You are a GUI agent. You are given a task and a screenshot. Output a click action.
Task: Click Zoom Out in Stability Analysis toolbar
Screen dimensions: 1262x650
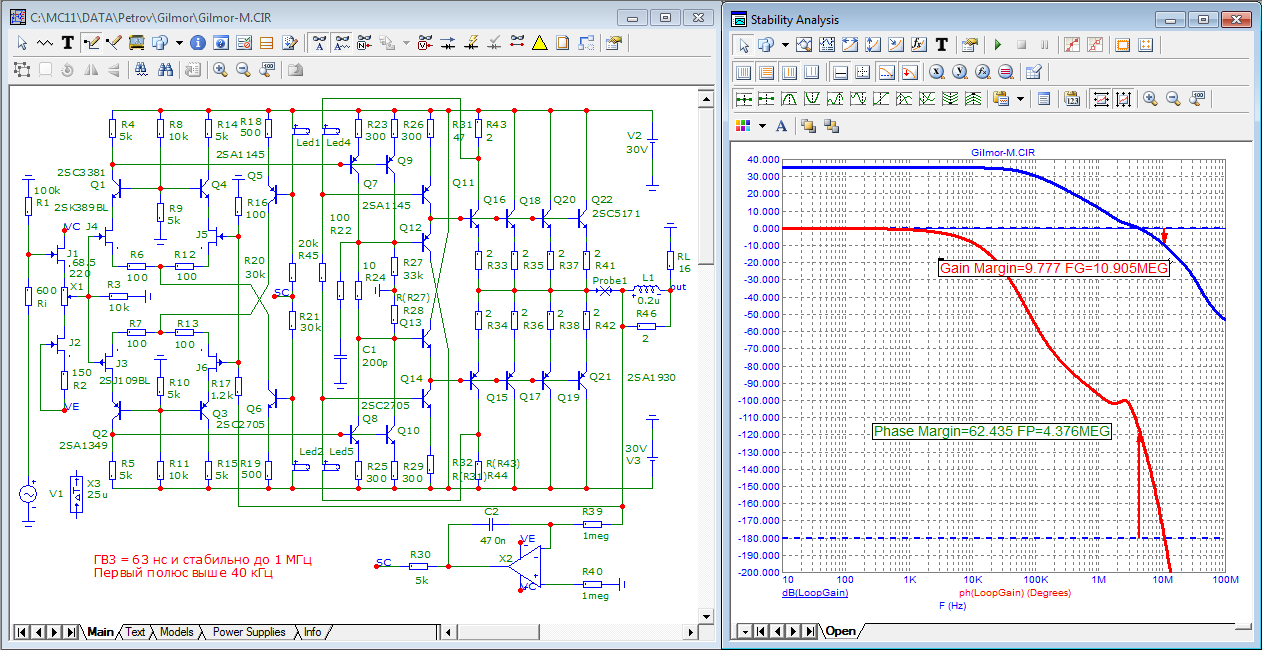(1173, 98)
